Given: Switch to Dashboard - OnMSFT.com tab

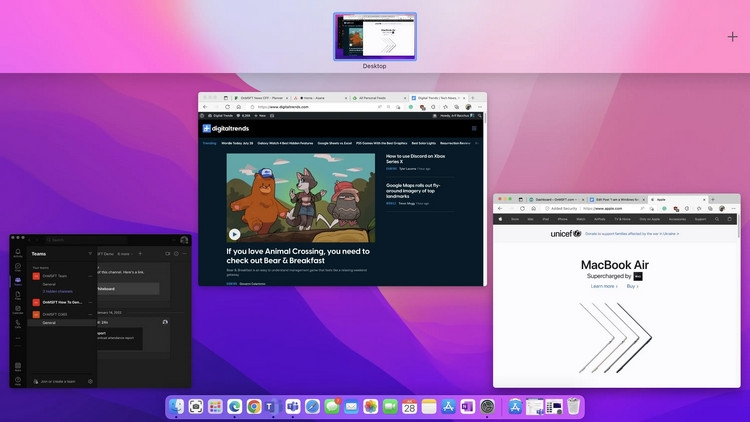Looking at the screenshot, I should tap(556, 200).
